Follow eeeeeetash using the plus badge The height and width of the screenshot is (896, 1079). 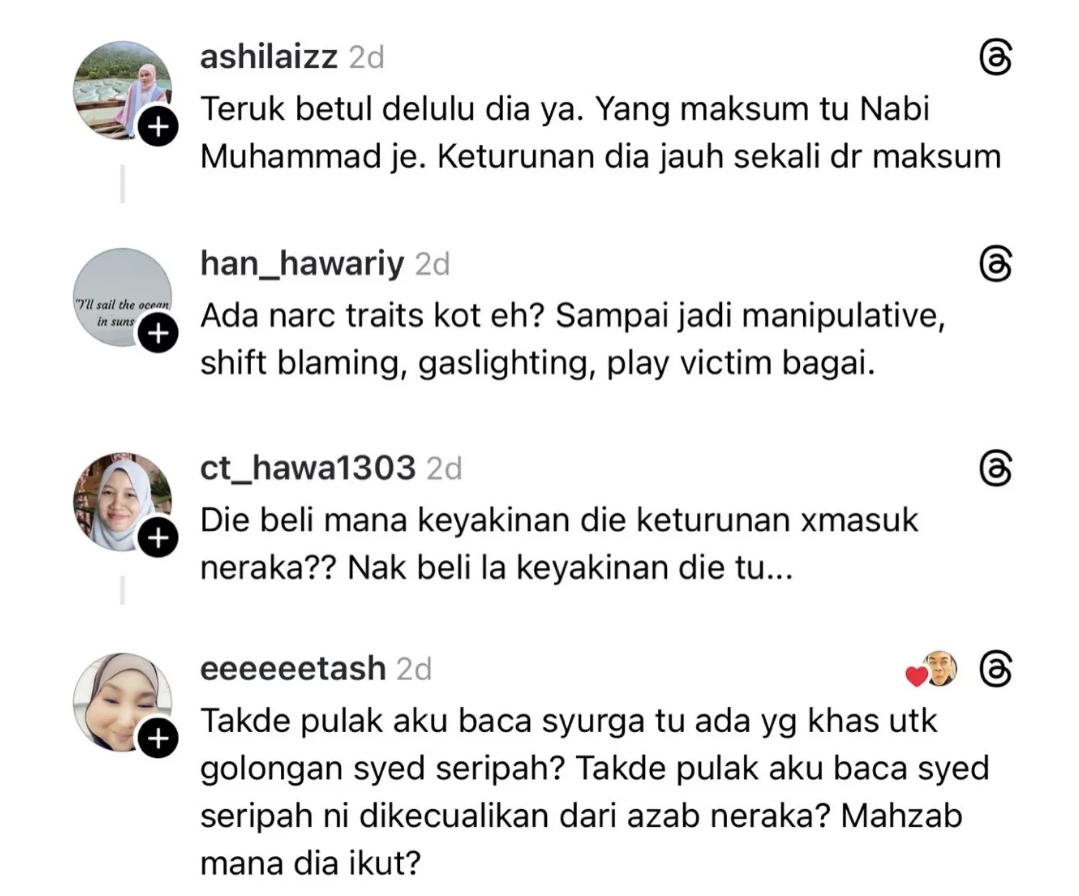(158, 738)
